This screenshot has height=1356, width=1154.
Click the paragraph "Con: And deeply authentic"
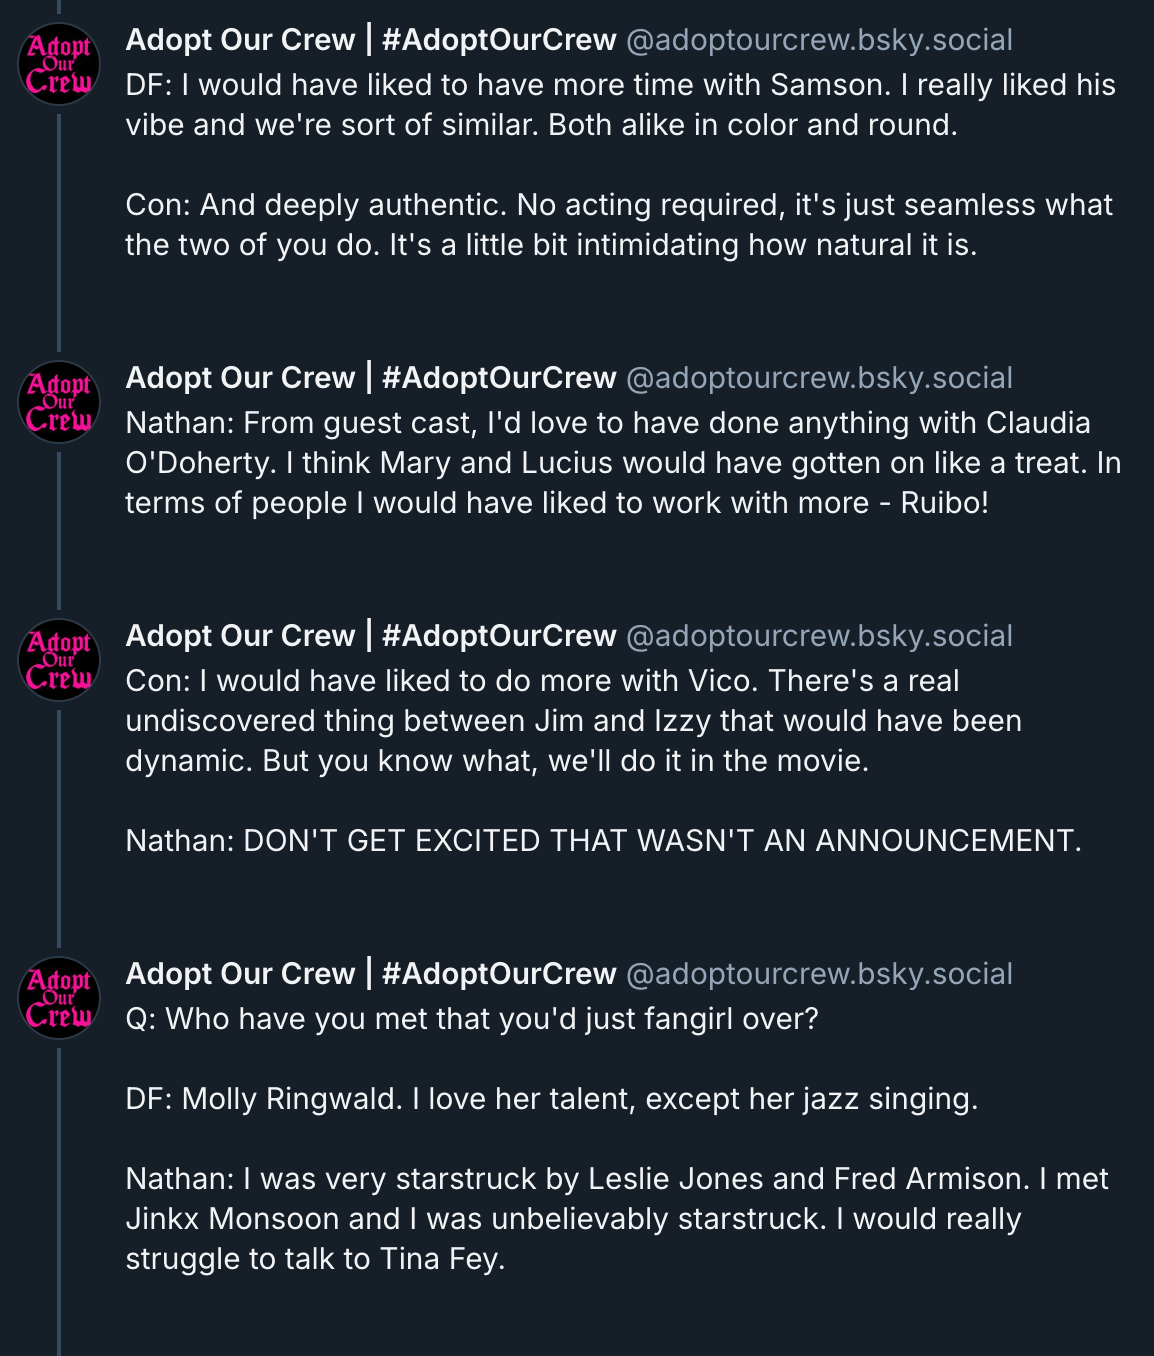(618, 225)
